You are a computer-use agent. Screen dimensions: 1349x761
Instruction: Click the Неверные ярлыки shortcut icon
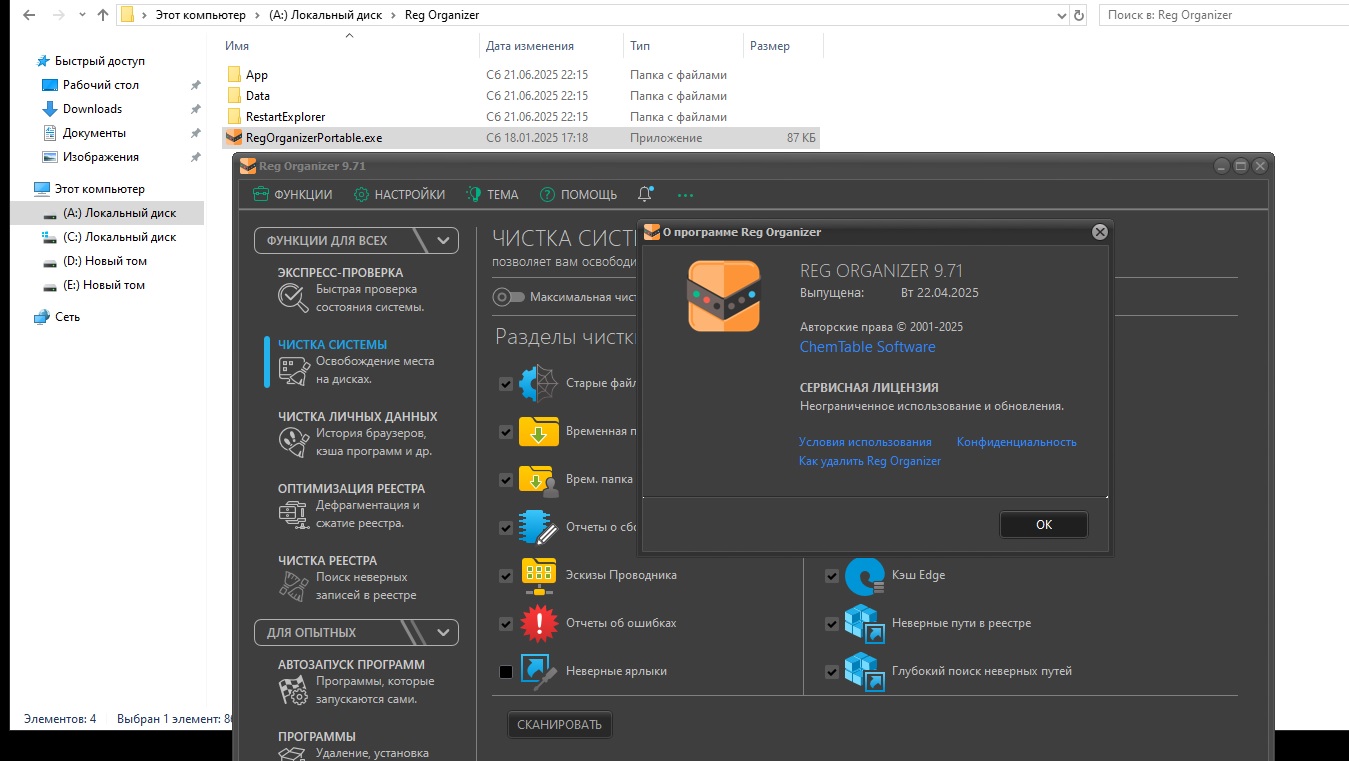[x=538, y=671]
